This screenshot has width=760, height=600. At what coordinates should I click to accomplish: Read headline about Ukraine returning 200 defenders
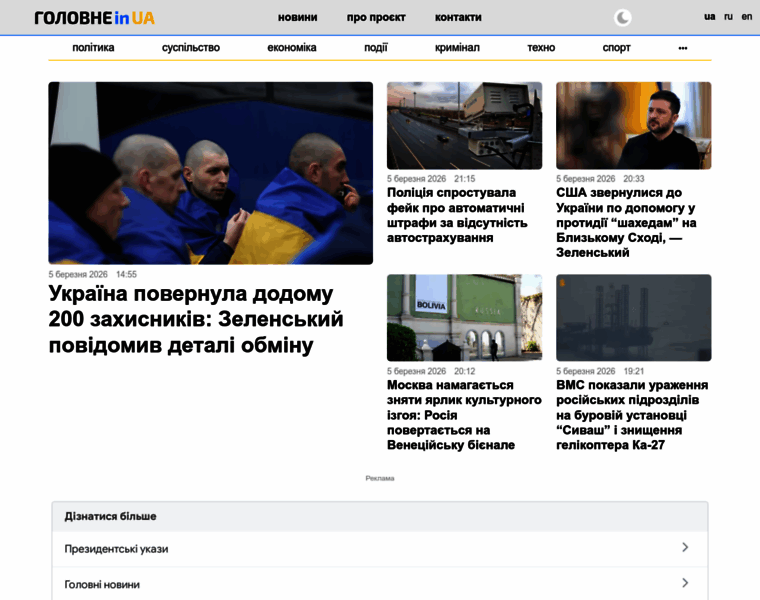tap(196, 320)
